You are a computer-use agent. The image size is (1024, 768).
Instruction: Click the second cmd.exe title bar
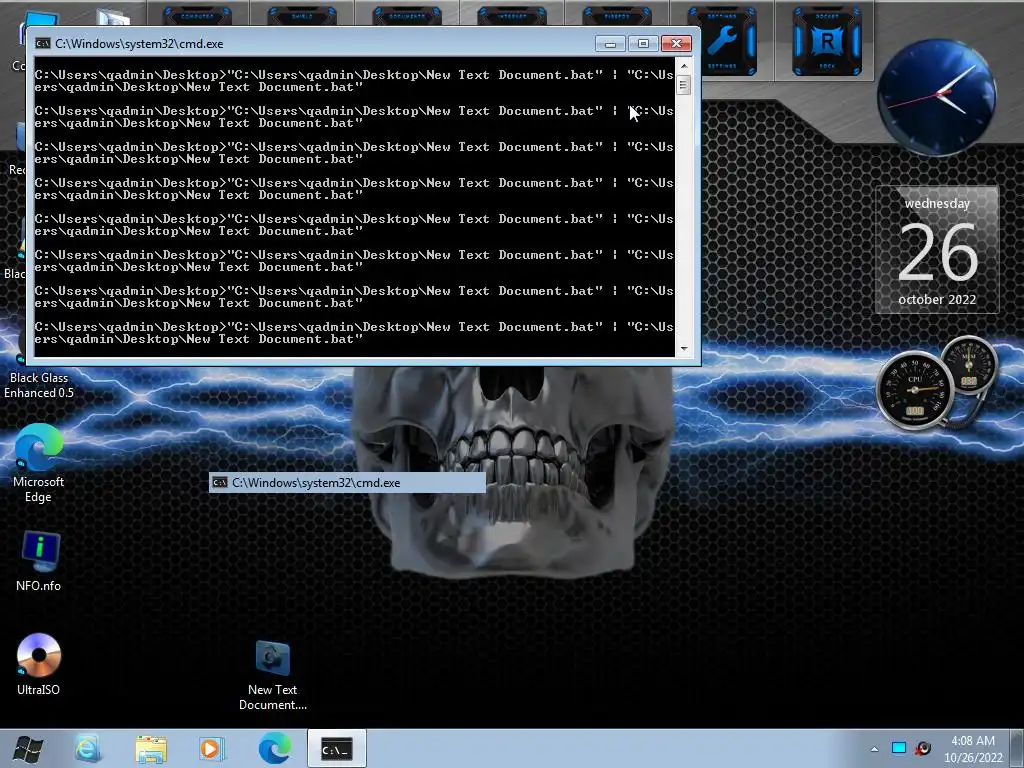pos(347,483)
